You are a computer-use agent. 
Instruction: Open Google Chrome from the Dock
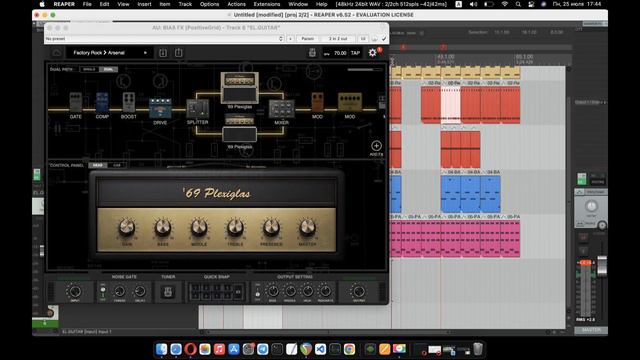(x=349, y=349)
